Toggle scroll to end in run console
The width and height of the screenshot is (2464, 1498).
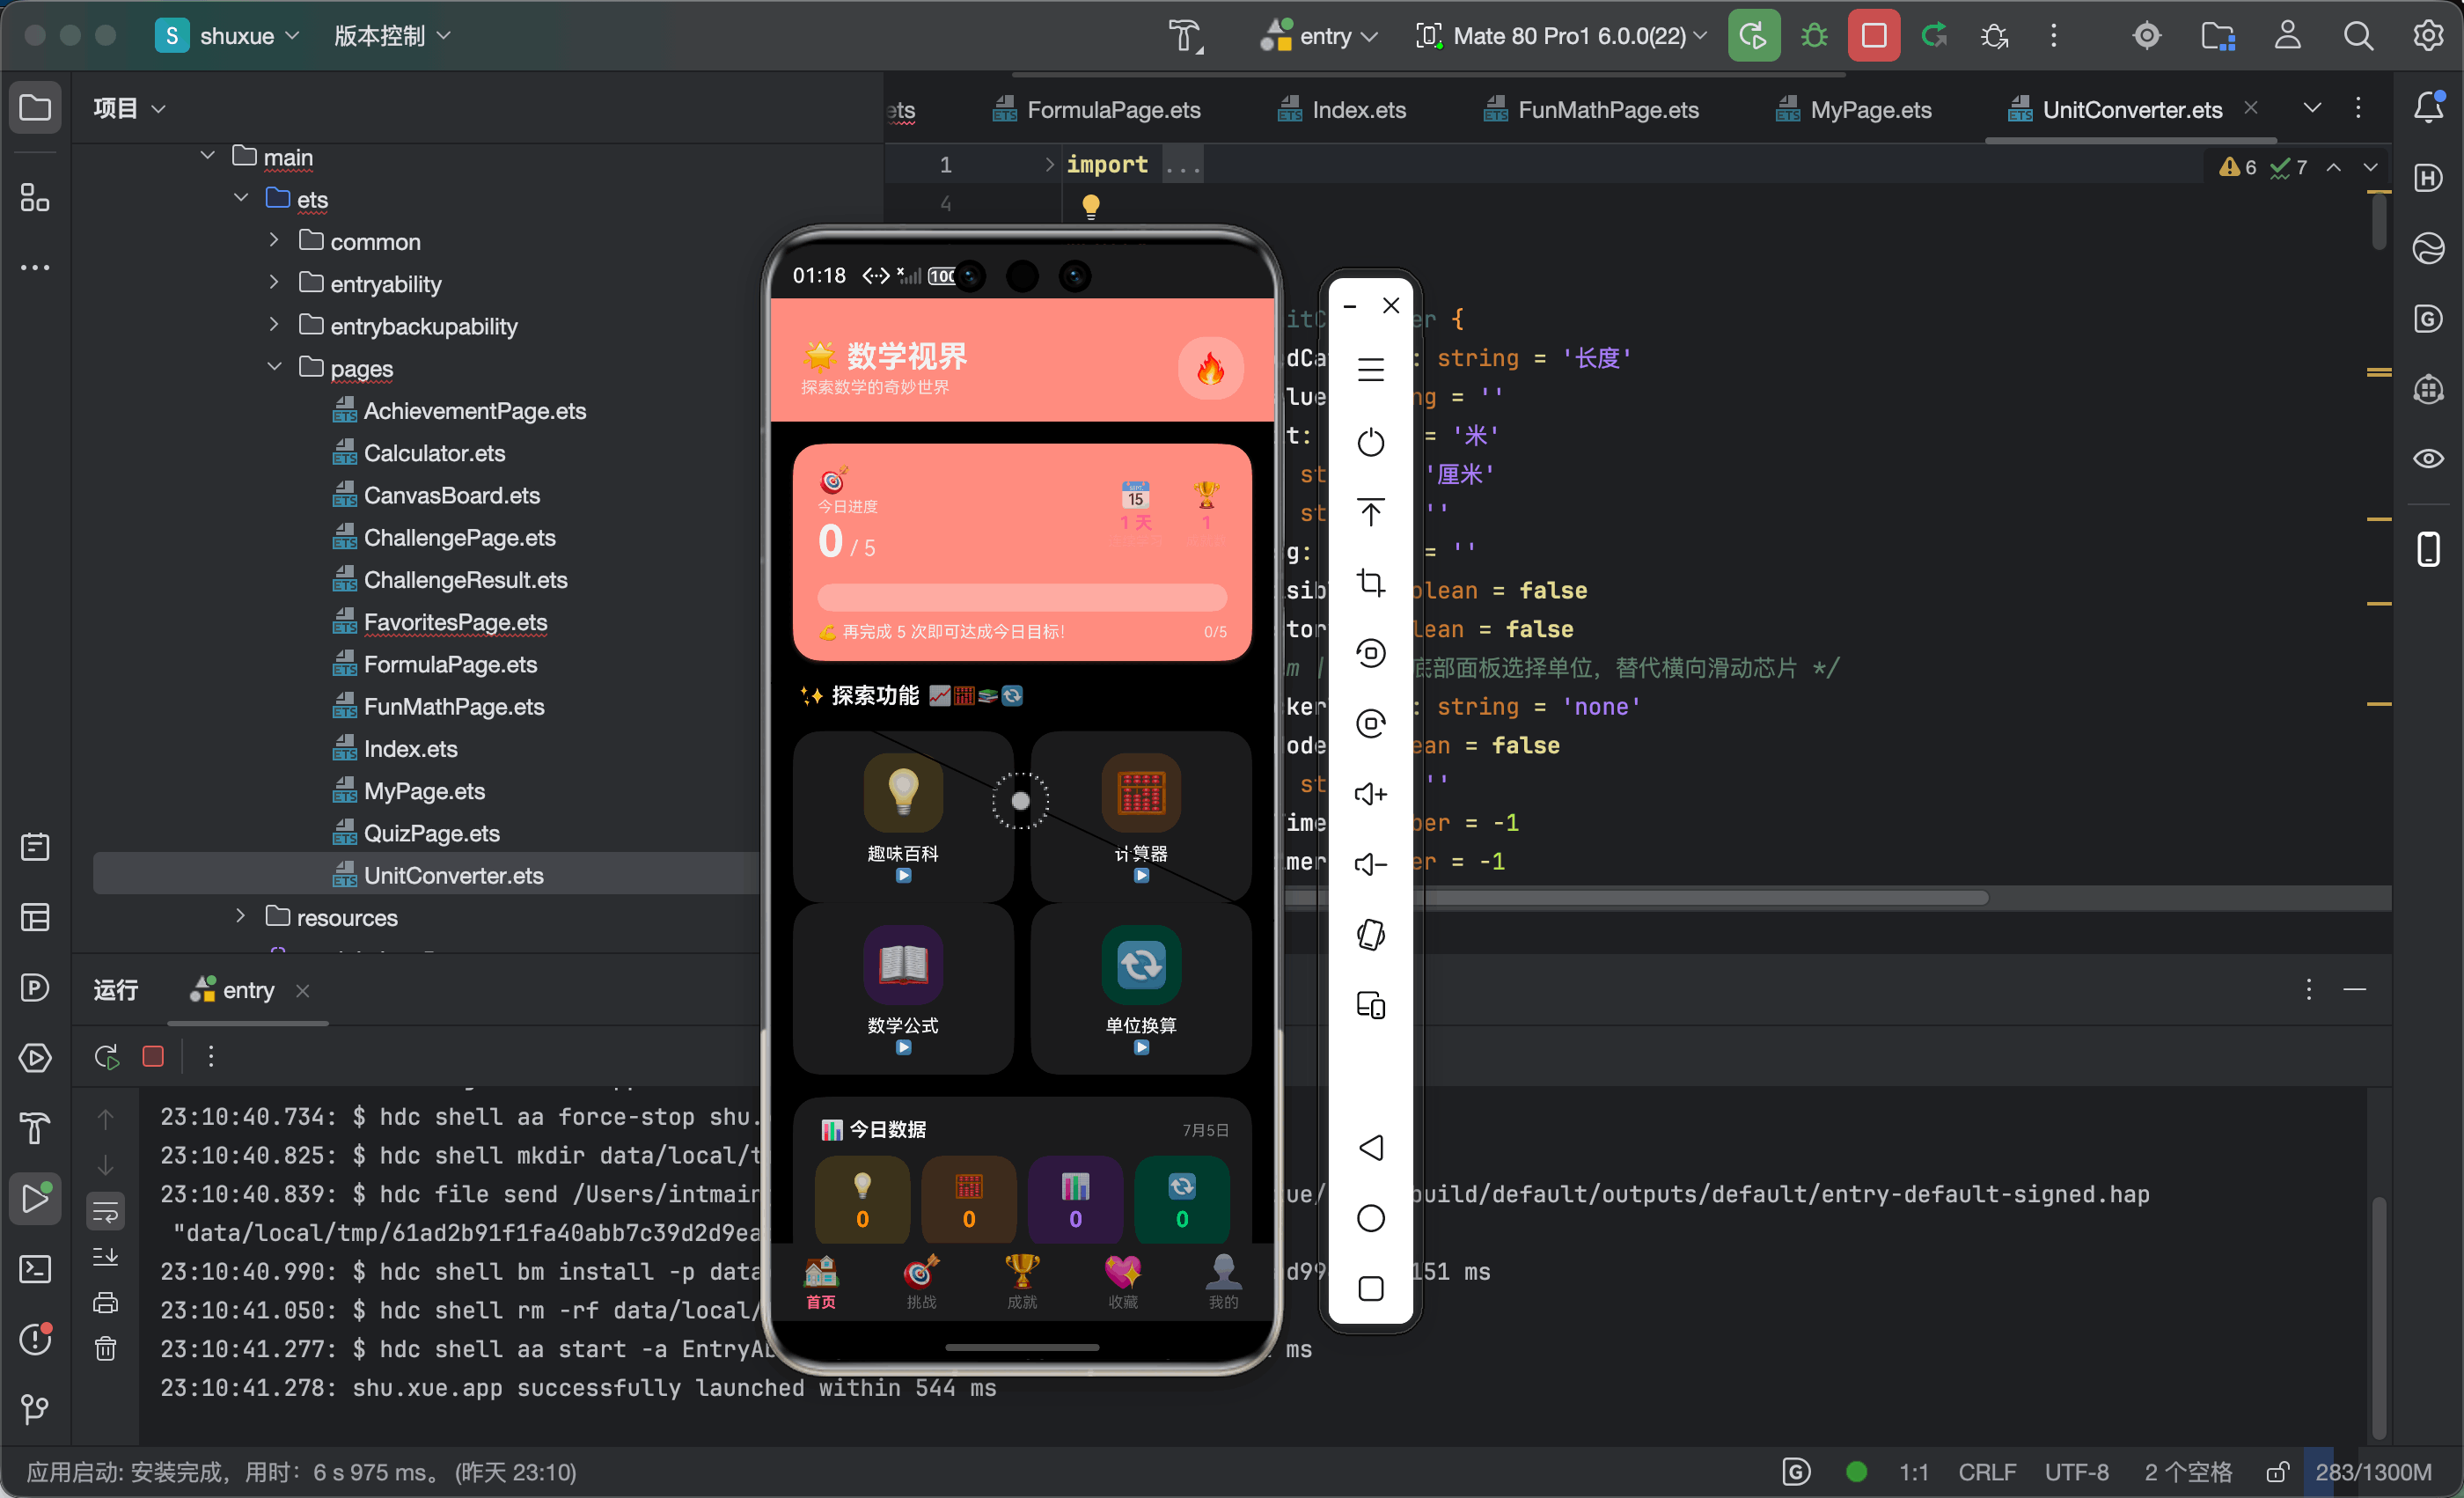pos(105,1257)
